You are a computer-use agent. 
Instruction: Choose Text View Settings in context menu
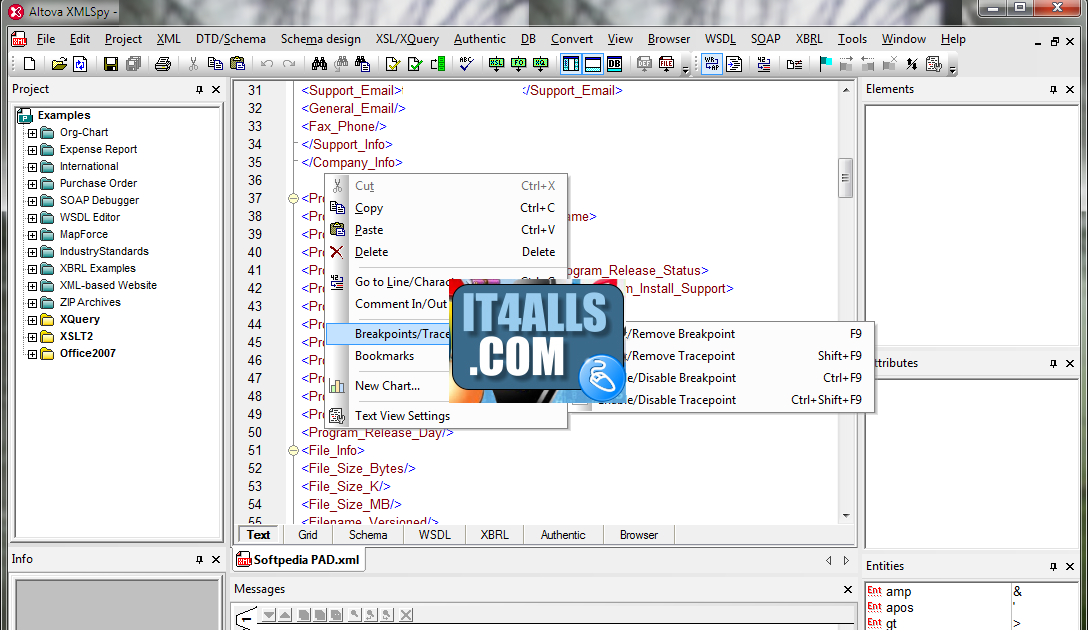click(446, 416)
